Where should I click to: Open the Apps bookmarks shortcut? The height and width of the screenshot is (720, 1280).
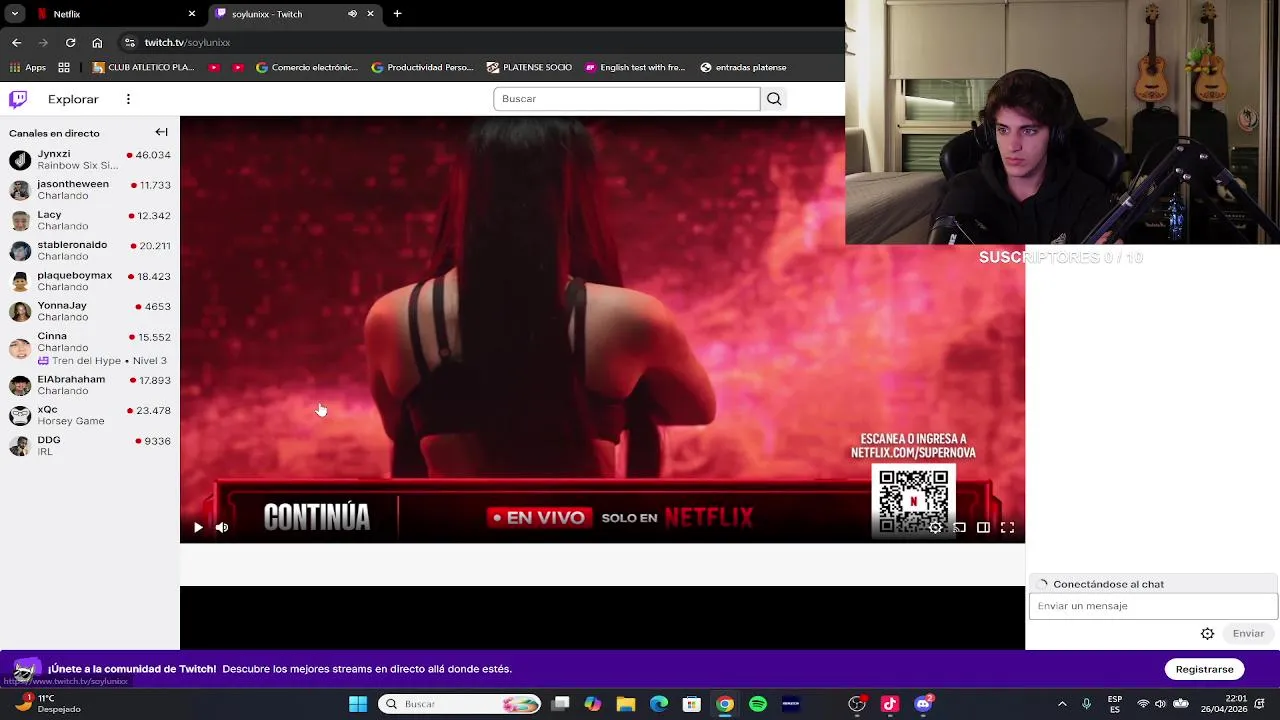(x=28, y=68)
